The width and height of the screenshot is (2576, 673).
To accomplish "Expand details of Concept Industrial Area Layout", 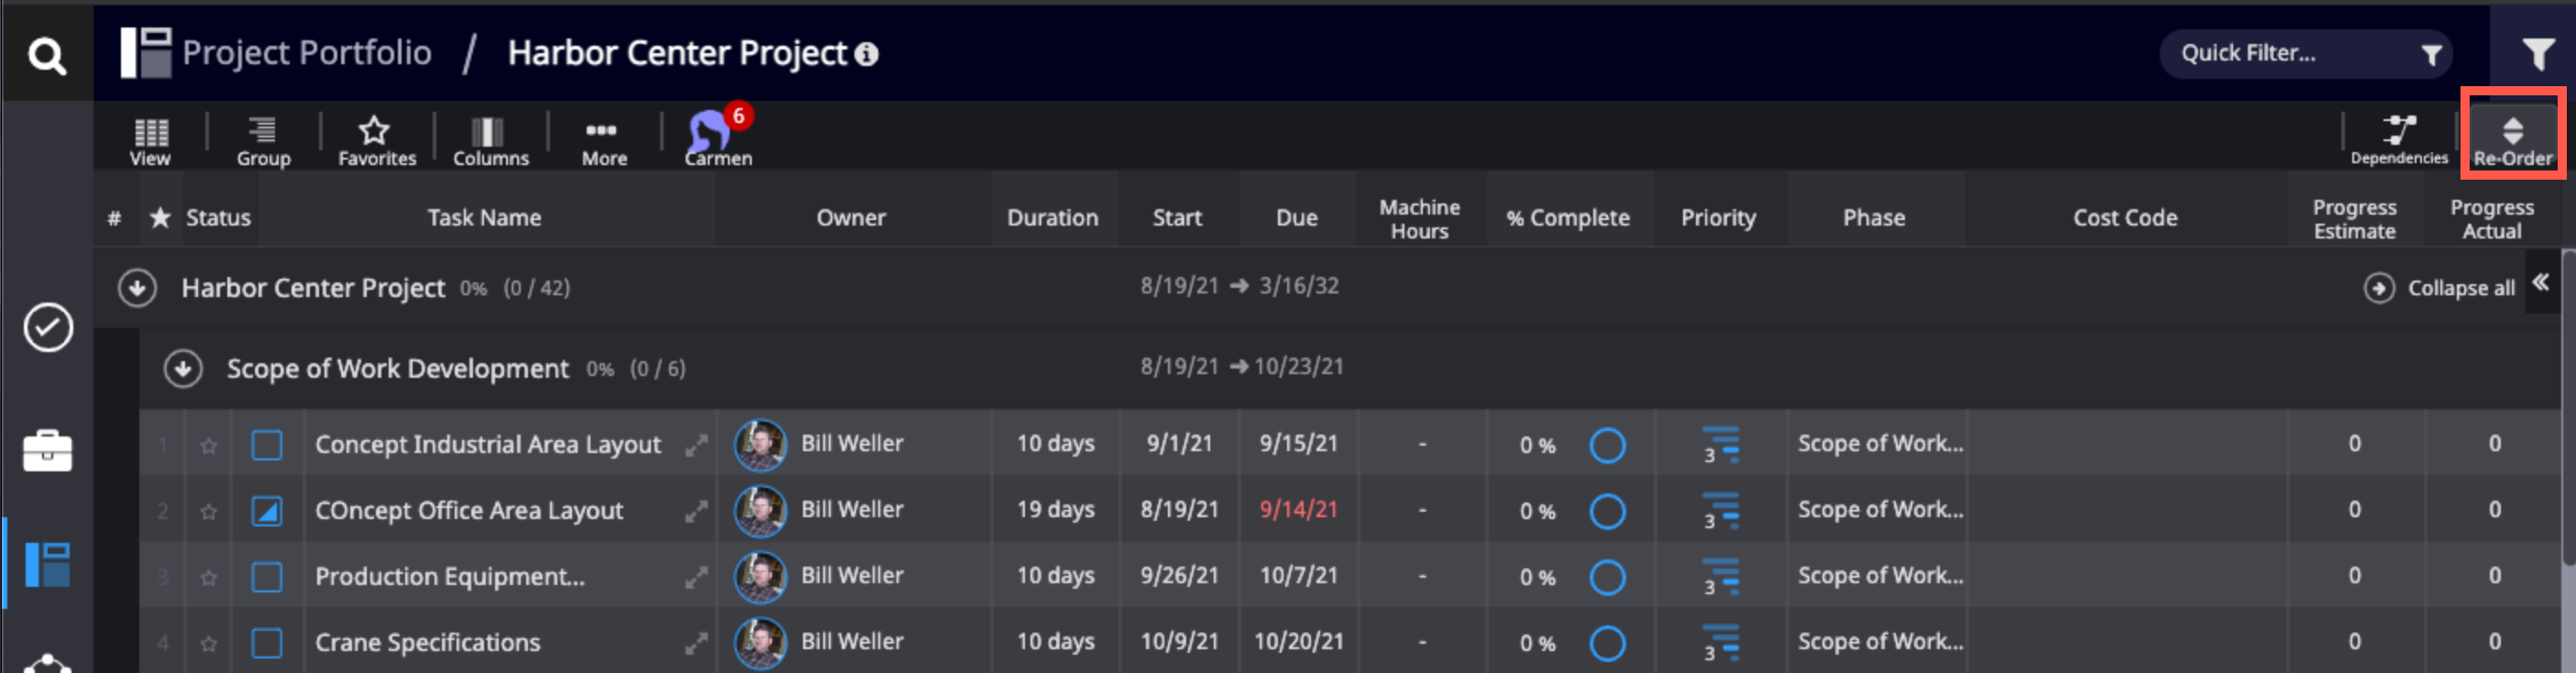I will pyautogui.click(x=696, y=445).
